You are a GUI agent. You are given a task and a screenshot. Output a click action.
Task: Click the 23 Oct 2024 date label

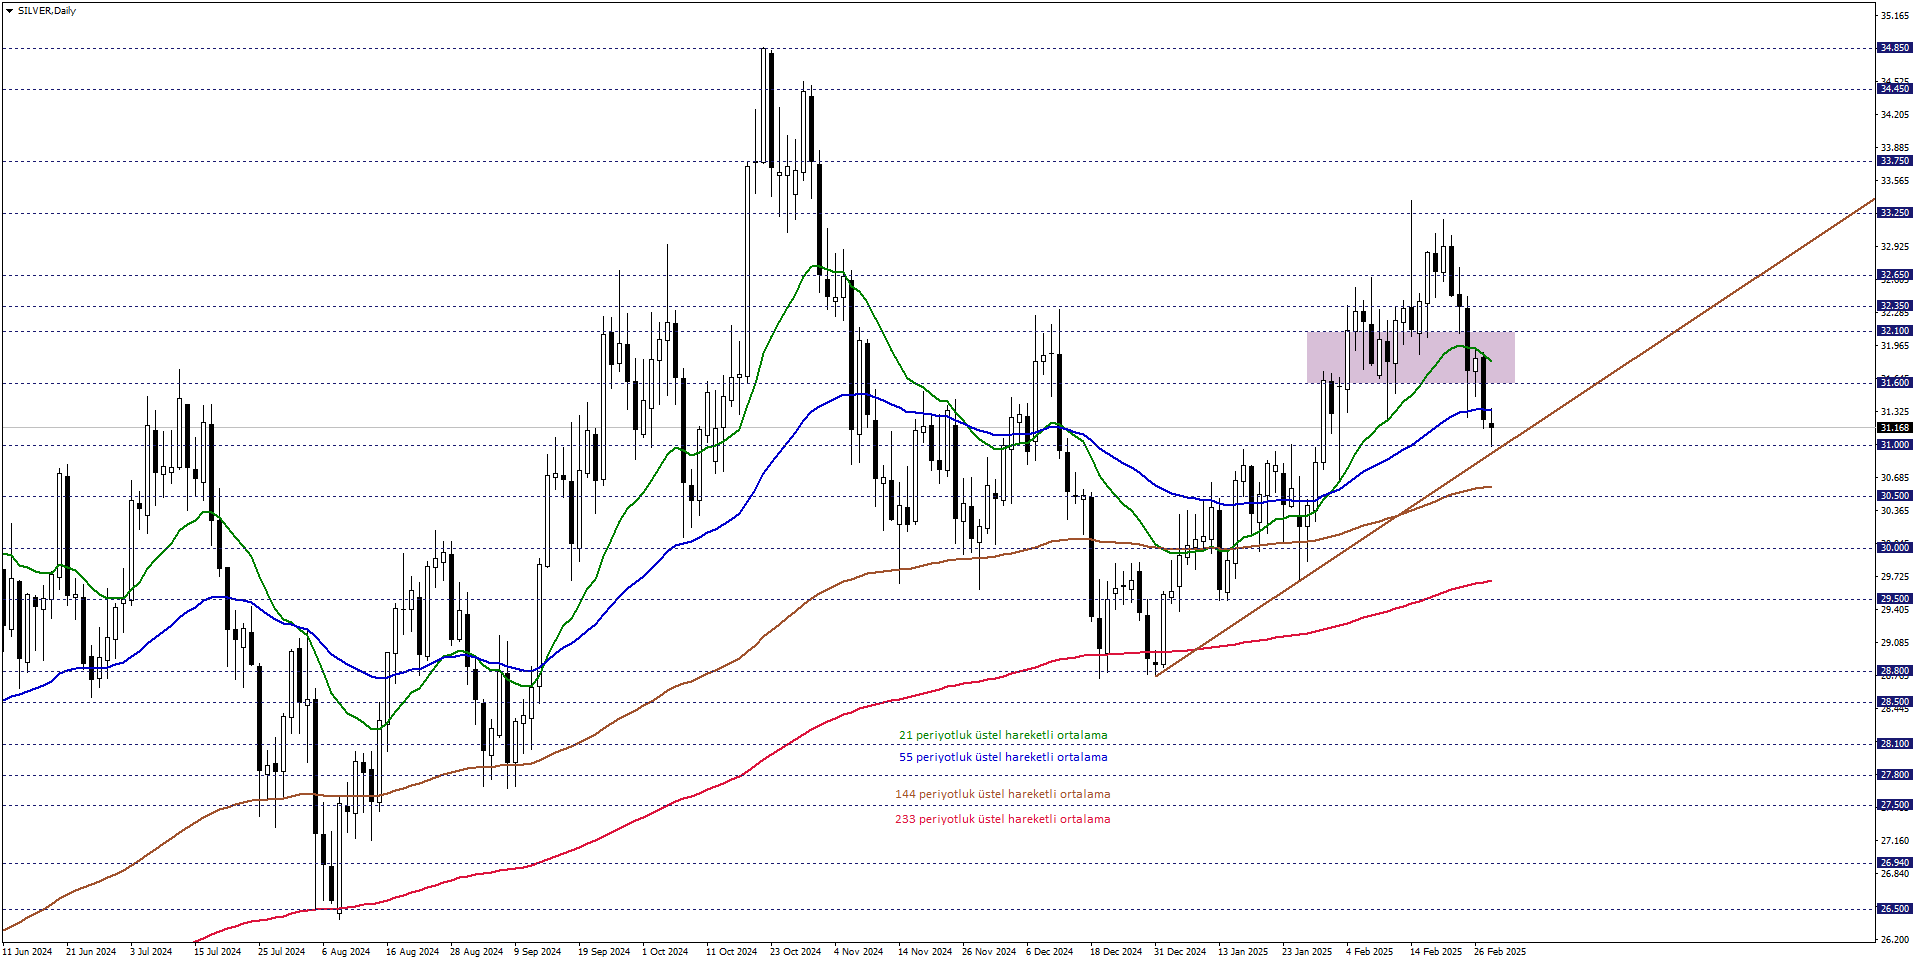795,952
